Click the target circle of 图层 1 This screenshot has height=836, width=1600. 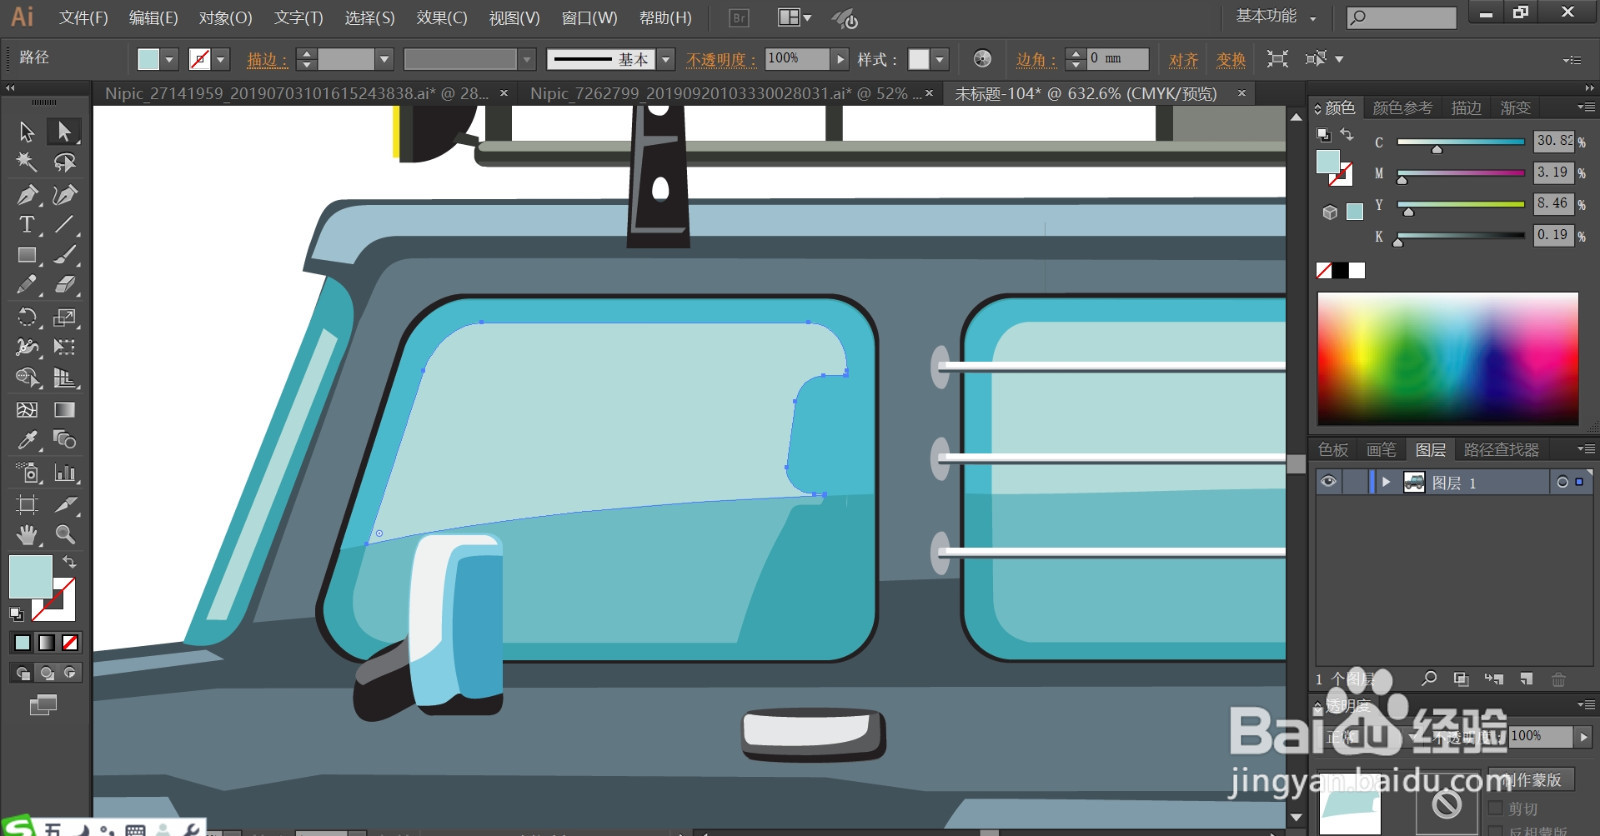click(1561, 482)
